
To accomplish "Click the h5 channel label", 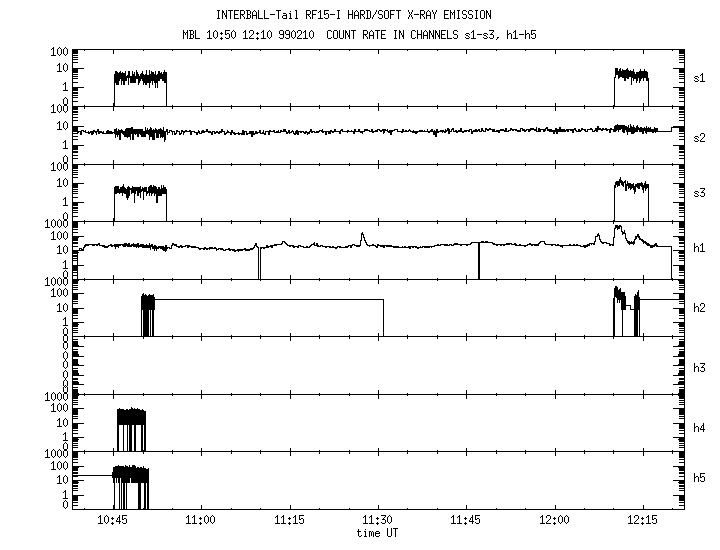I will [700, 480].
